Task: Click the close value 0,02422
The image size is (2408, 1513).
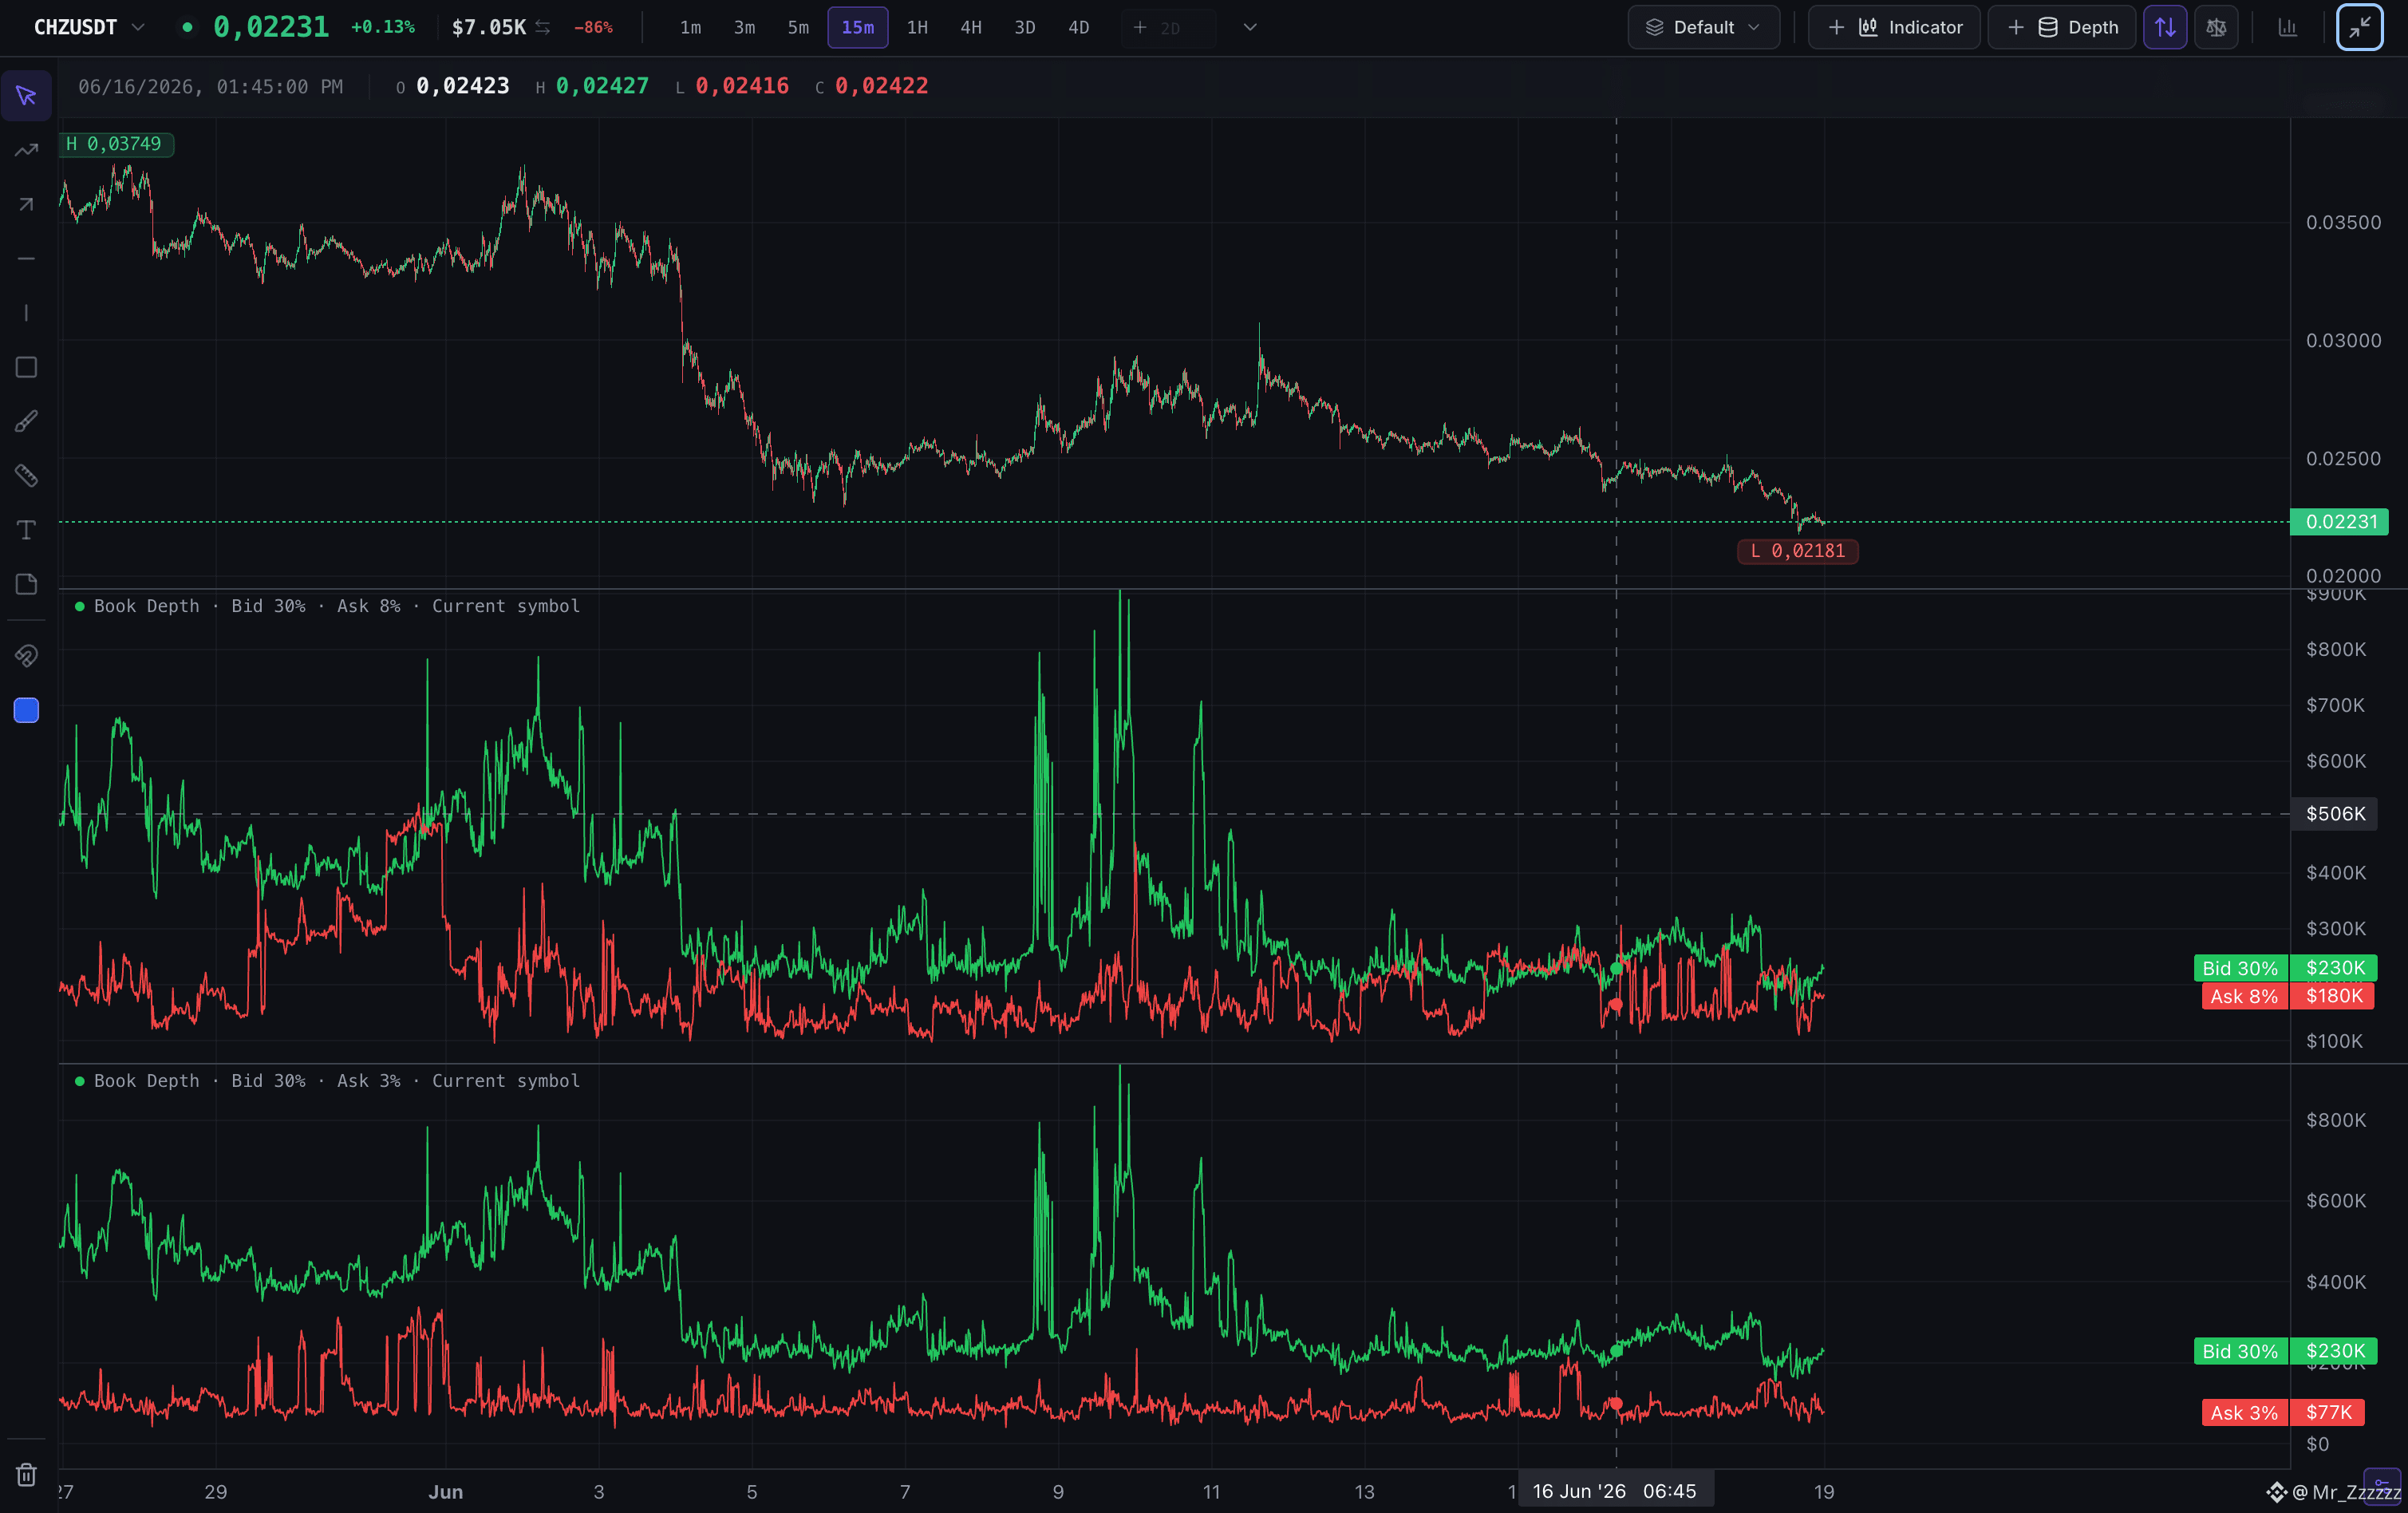Action: pyautogui.click(x=881, y=87)
